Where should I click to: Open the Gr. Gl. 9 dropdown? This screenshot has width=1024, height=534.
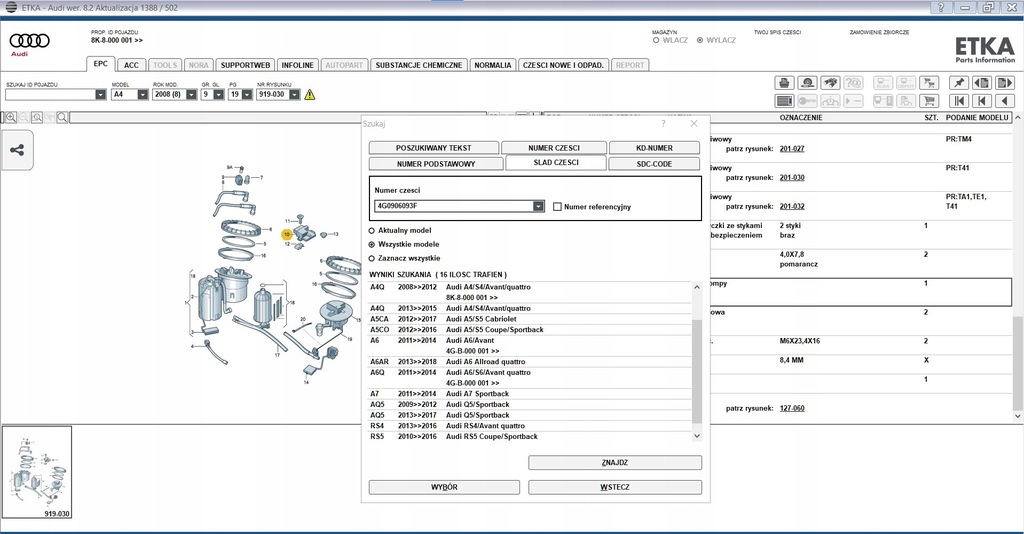pos(218,95)
